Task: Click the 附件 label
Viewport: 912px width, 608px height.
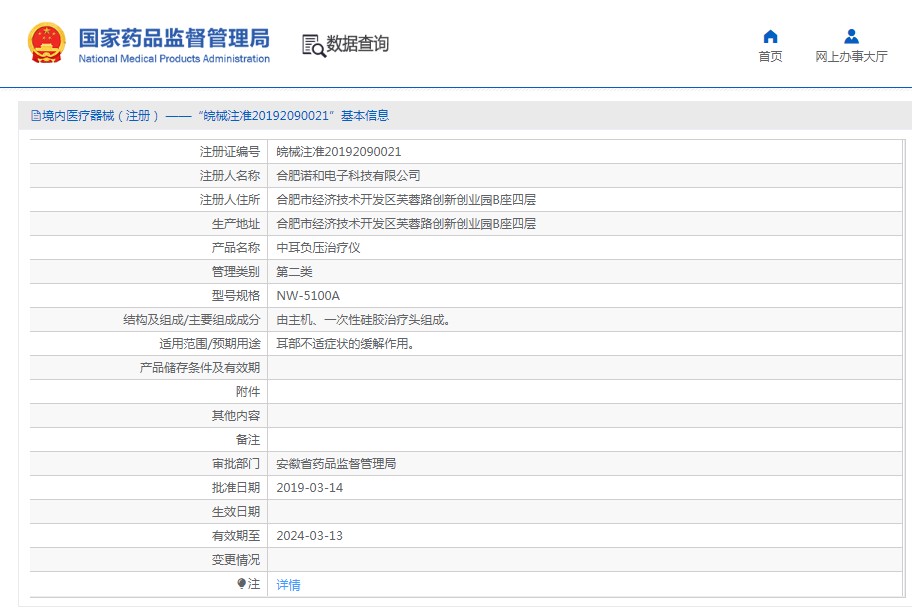Action: (x=248, y=392)
